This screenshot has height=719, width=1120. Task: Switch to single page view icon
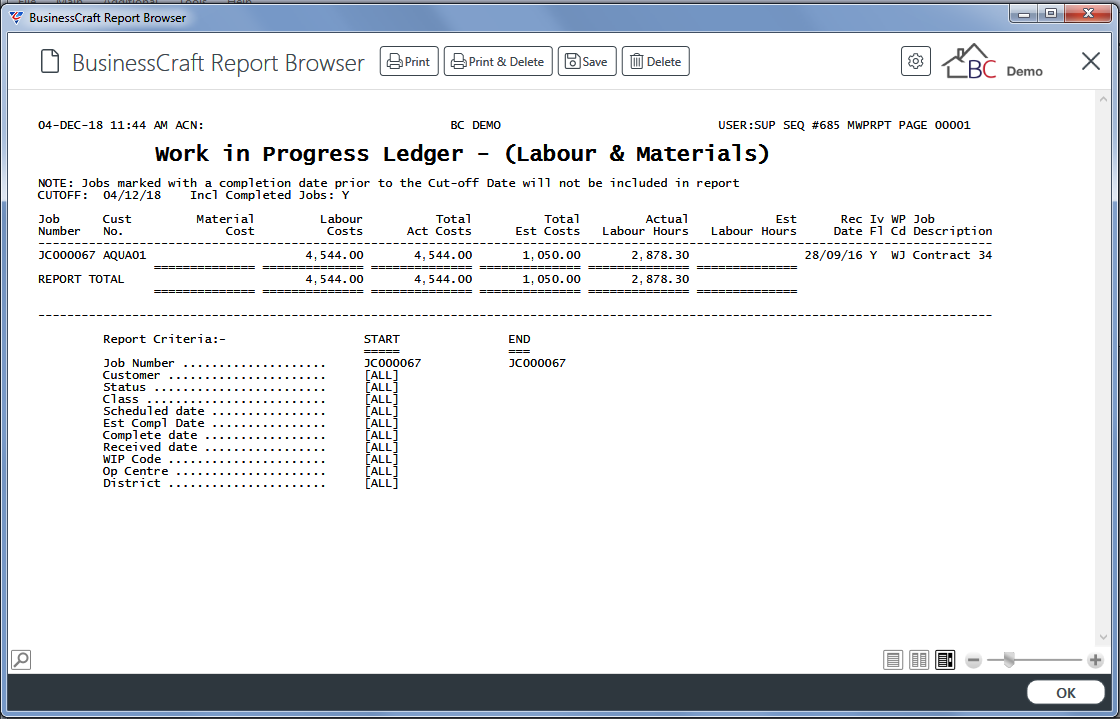(x=893, y=660)
